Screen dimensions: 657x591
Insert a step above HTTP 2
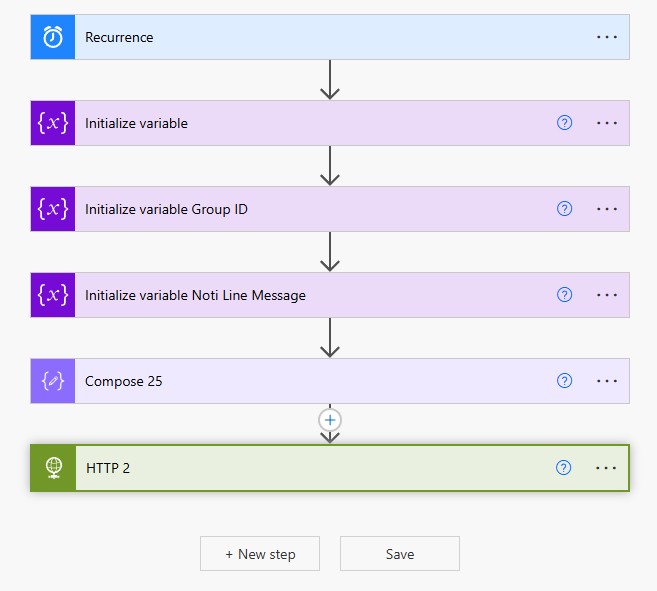pyautogui.click(x=330, y=420)
